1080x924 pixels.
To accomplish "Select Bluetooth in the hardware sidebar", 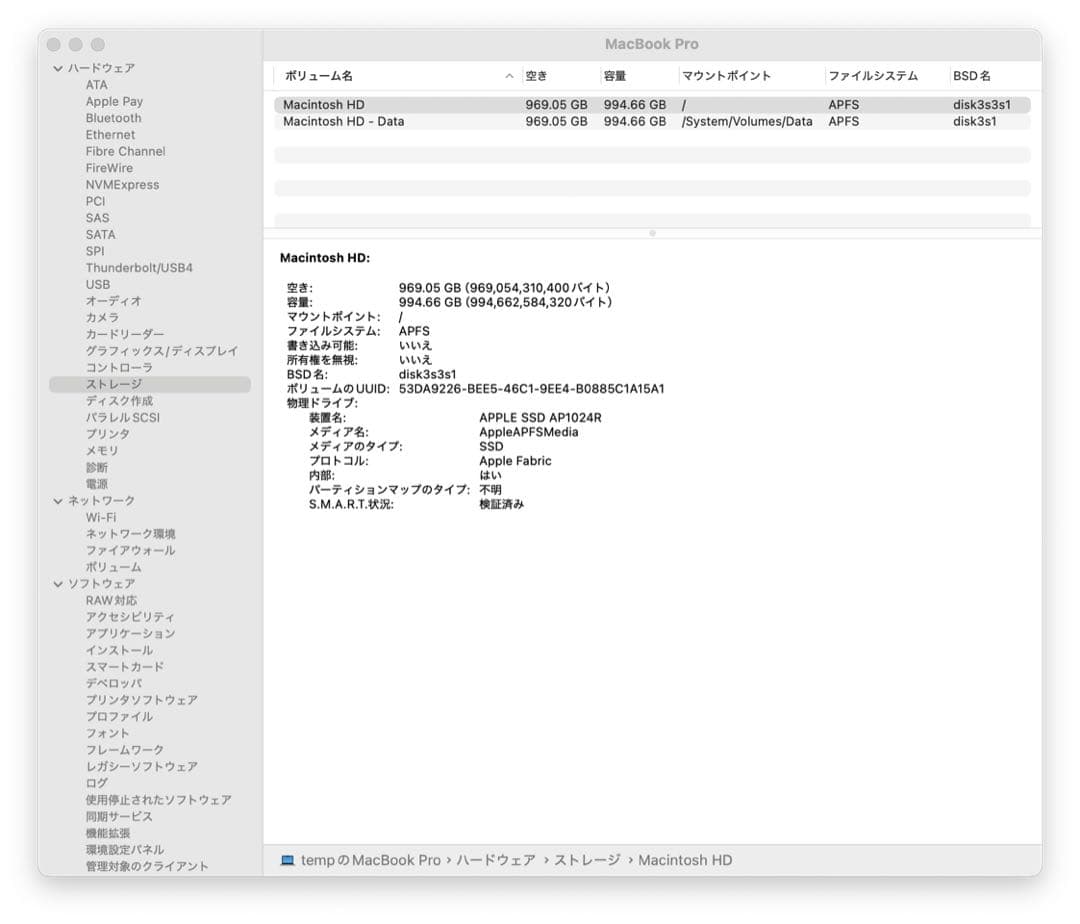I will click(x=112, y=118).
